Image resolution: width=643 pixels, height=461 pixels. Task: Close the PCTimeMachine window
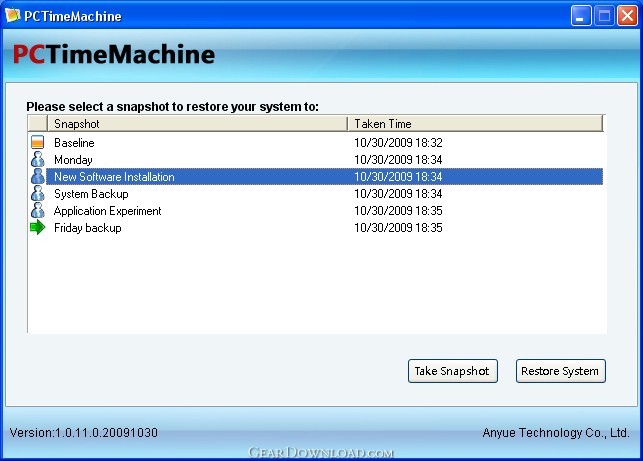[x=627, y=16]
